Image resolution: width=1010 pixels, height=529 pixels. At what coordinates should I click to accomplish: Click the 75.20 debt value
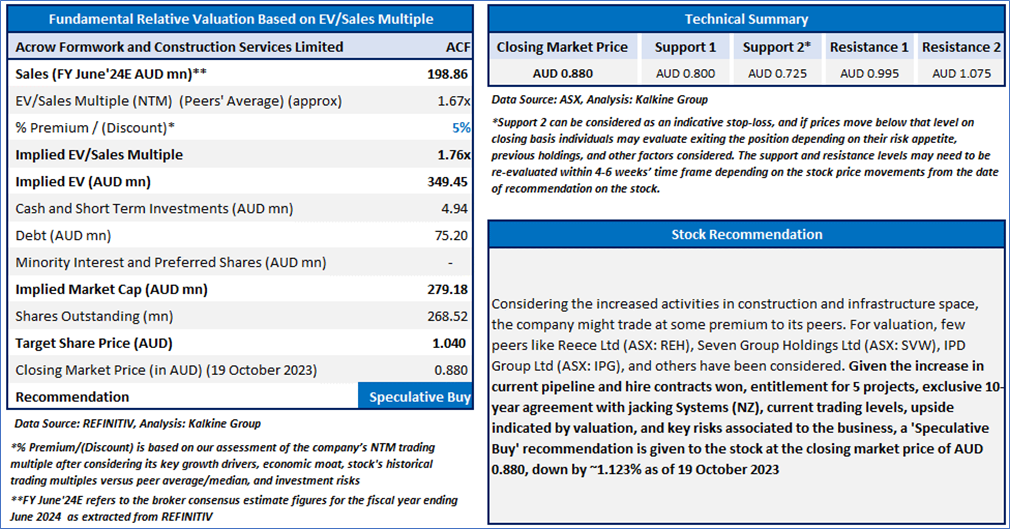(451, 236)
